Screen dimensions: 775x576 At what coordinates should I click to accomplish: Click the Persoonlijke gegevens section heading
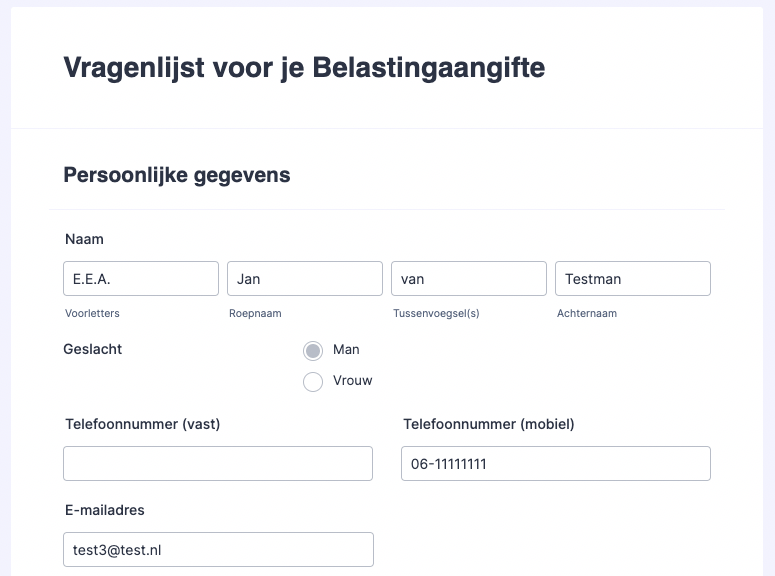point(177,175)
